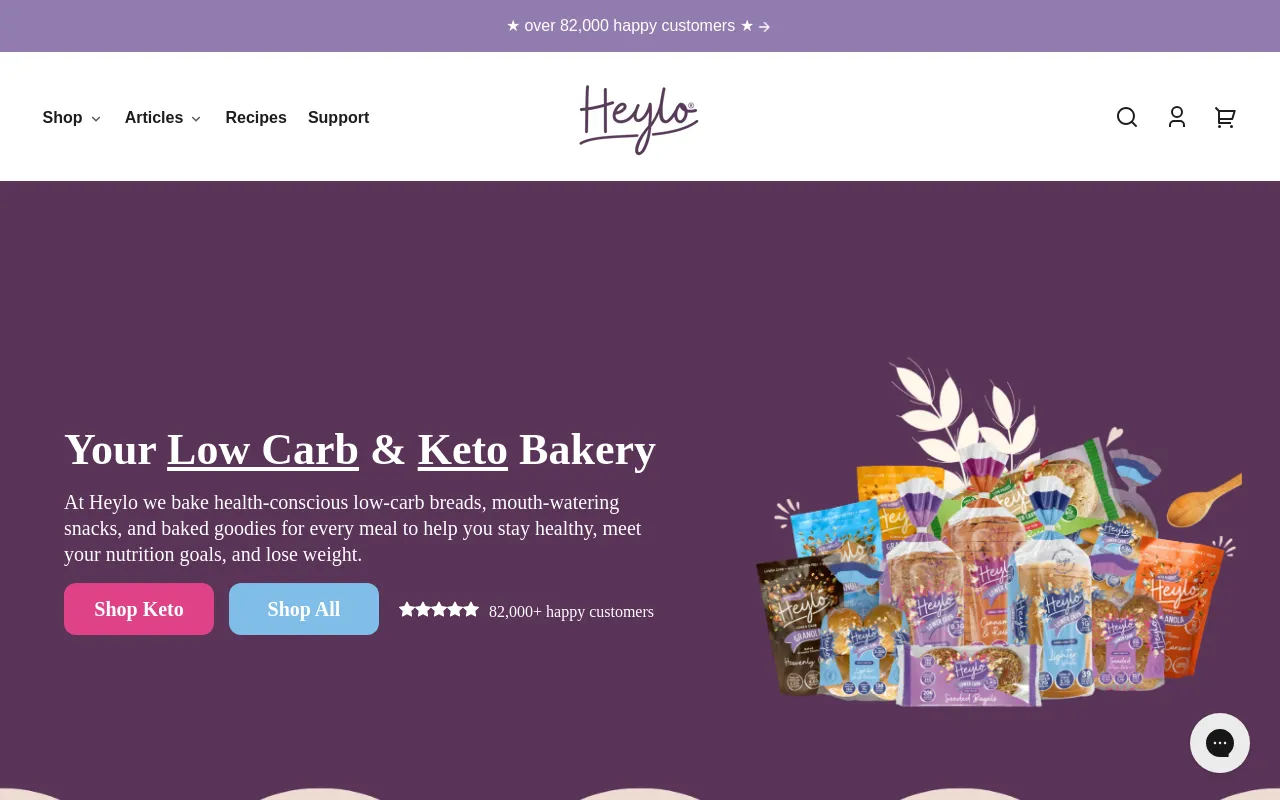This screenshot has width=1280, height=800.
Task: Go to the Recipes page
Action: pos(256,117)
